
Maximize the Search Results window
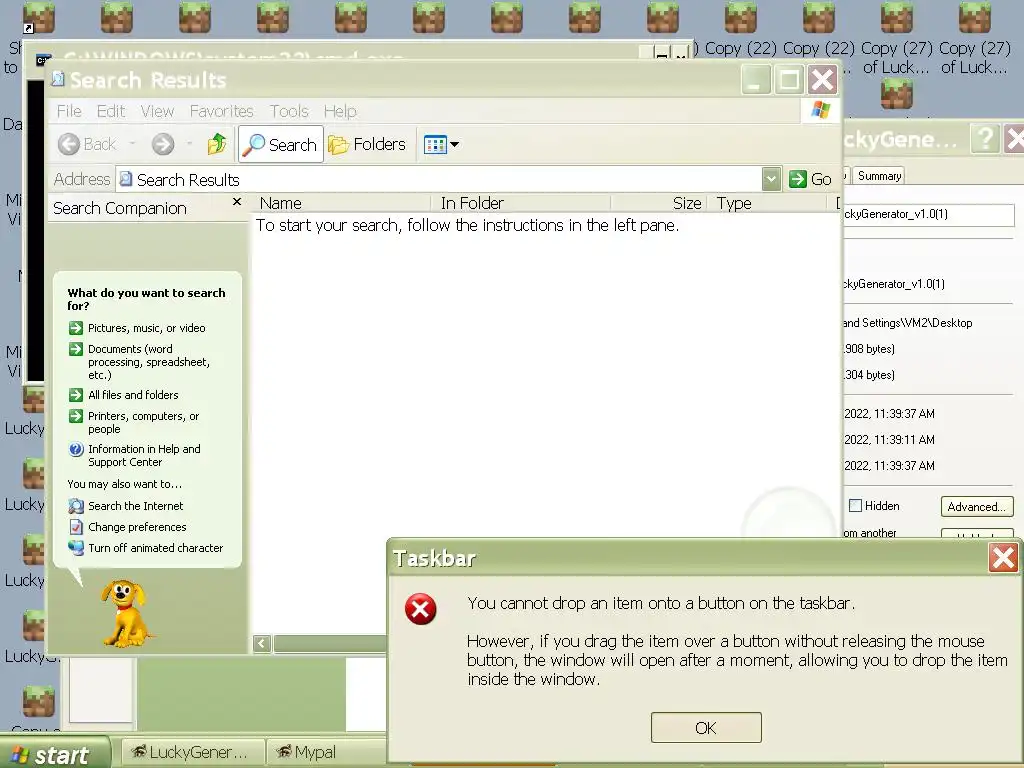(789, 80)
